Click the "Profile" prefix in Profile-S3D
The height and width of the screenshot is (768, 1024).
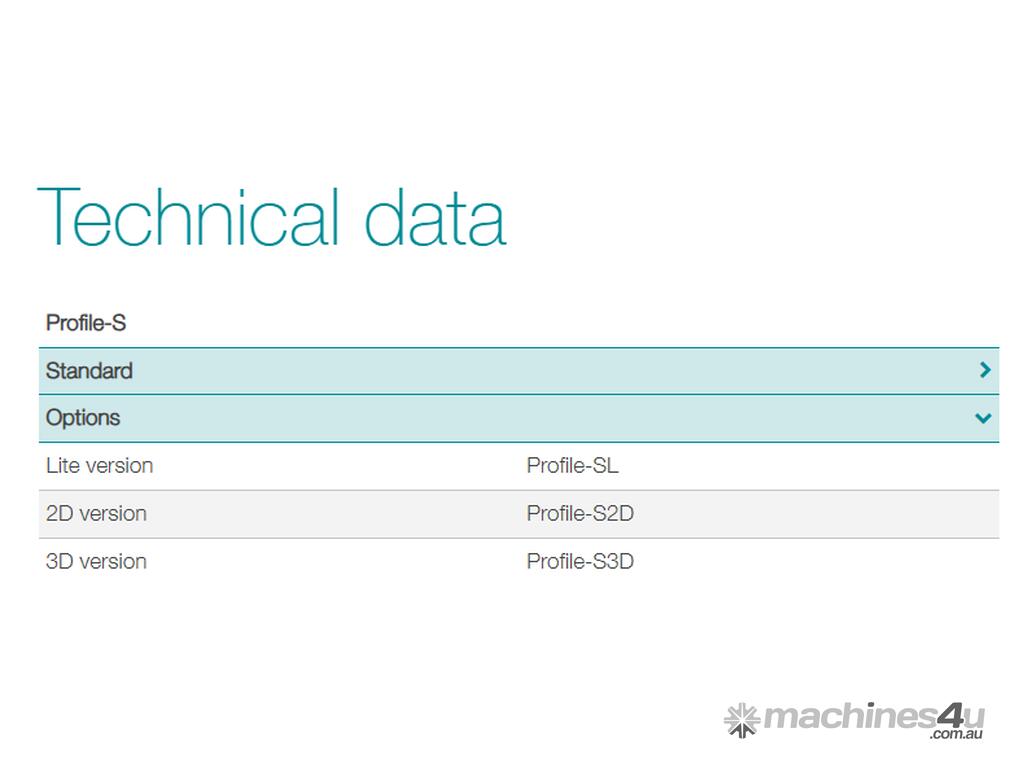553,562
